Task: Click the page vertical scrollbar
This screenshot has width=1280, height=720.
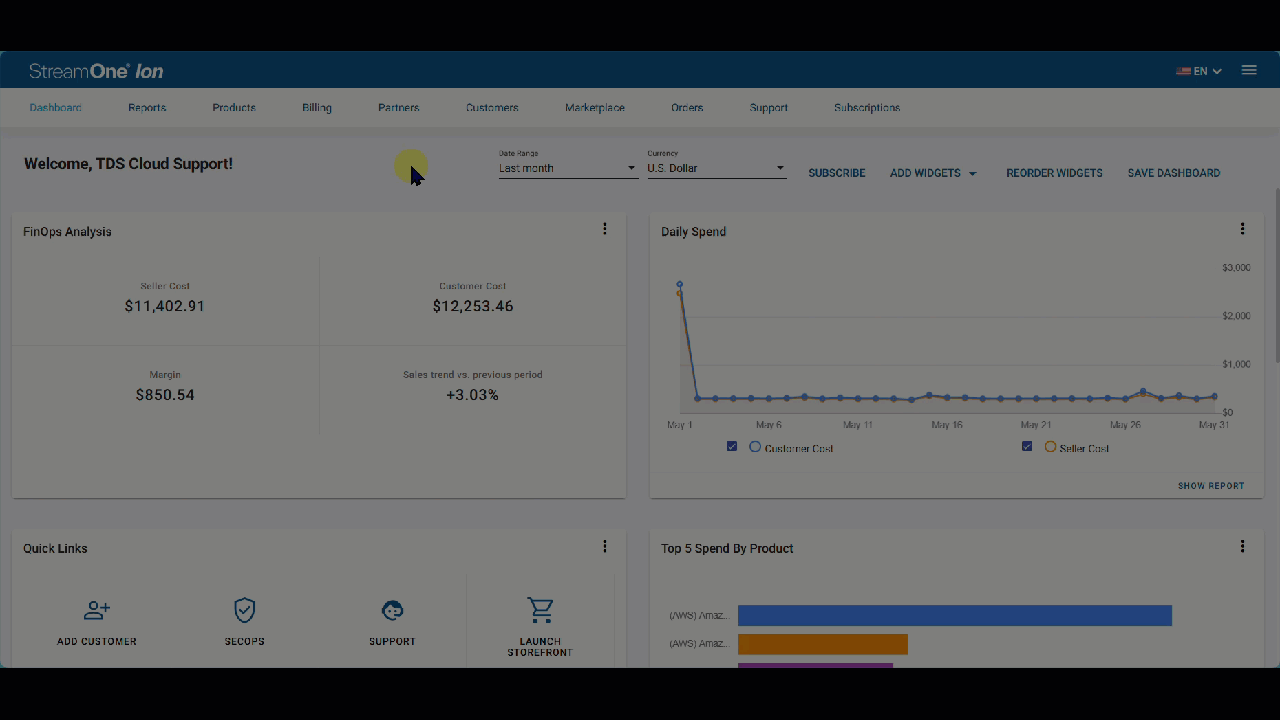Action: (1278, 275)
